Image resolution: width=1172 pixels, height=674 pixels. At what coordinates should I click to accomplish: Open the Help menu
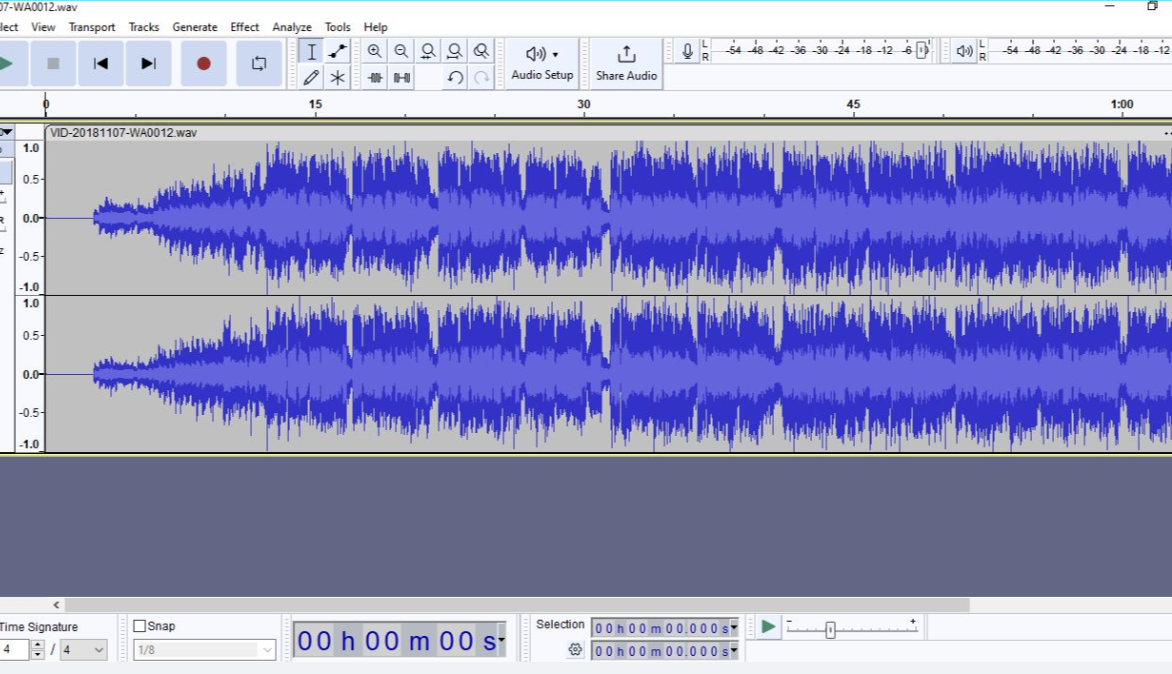click(x=375, y=27)
